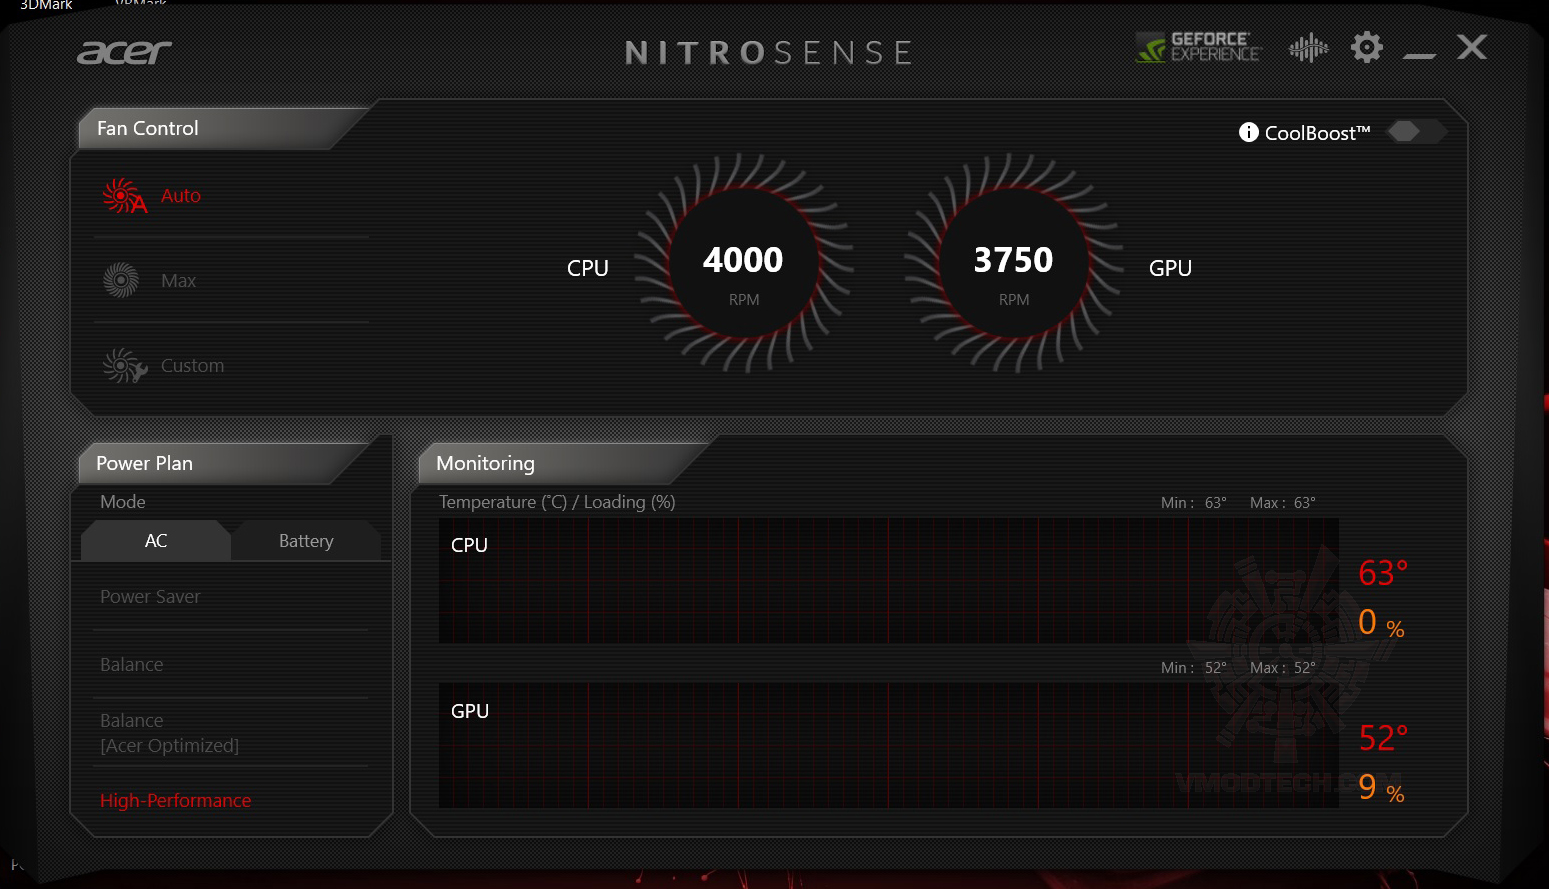1549x889 pixels.
Task: Click the CoolBoost info icon
Action: (x=1249, y=132)
